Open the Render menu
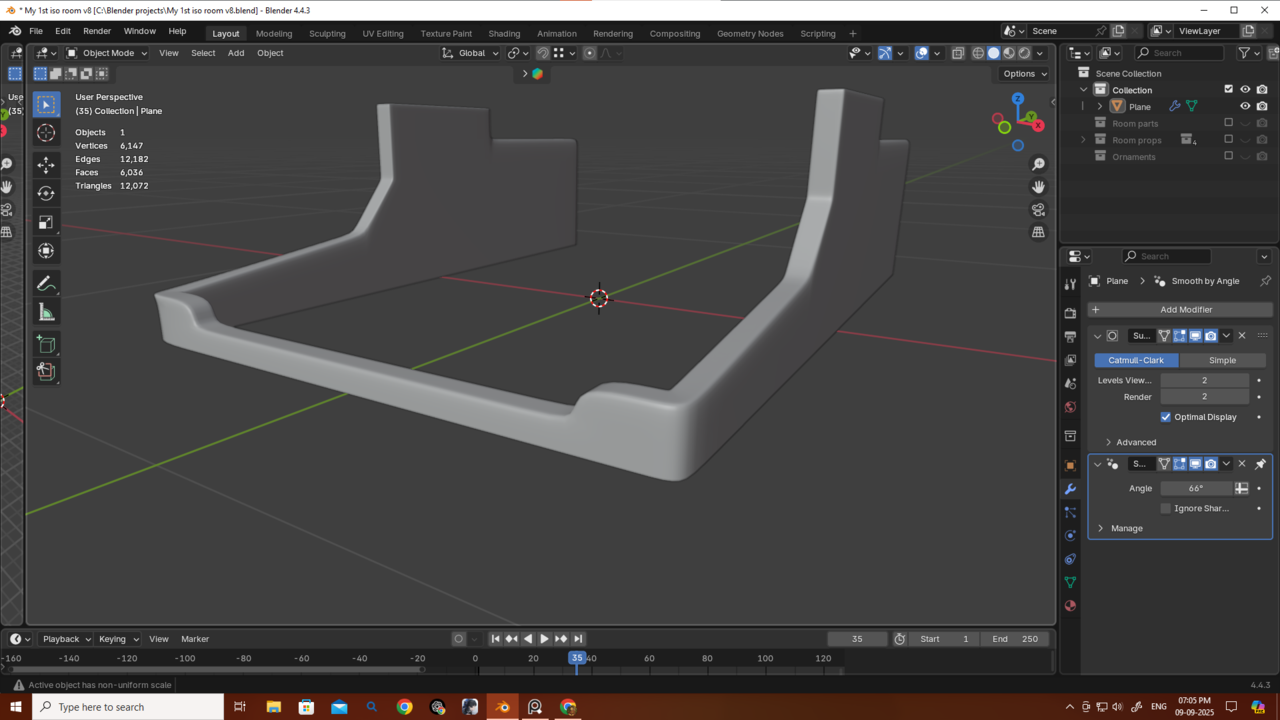This screenshot has width=1280, height=720. [x=97, y=31]
